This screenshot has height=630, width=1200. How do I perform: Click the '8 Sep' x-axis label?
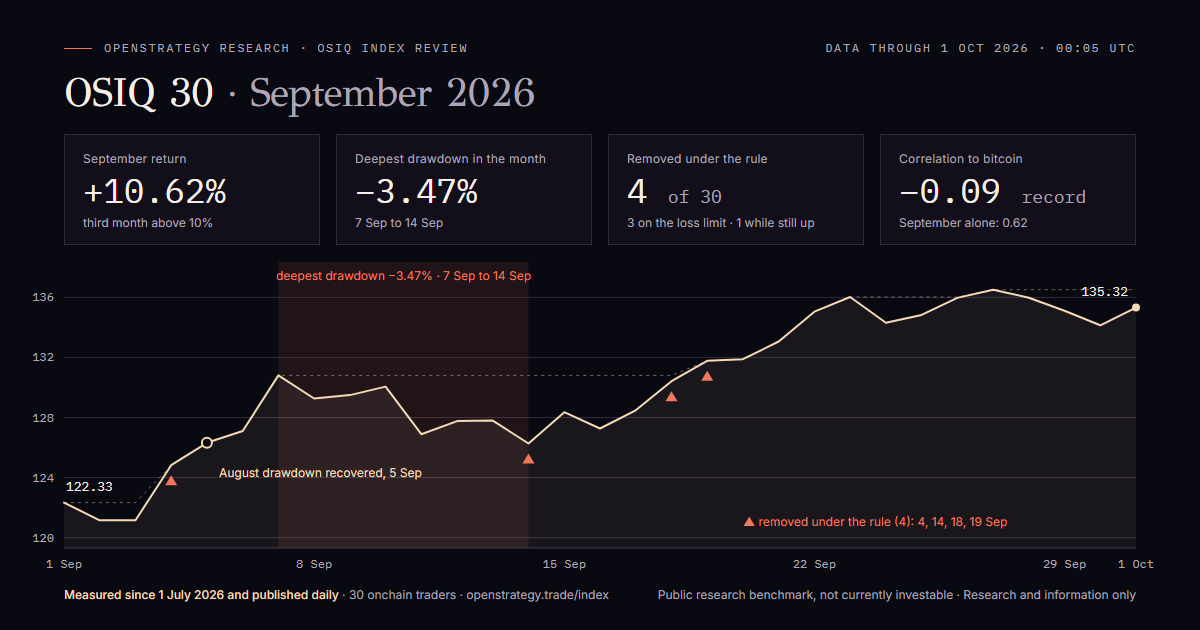click(x=314, y=564)
